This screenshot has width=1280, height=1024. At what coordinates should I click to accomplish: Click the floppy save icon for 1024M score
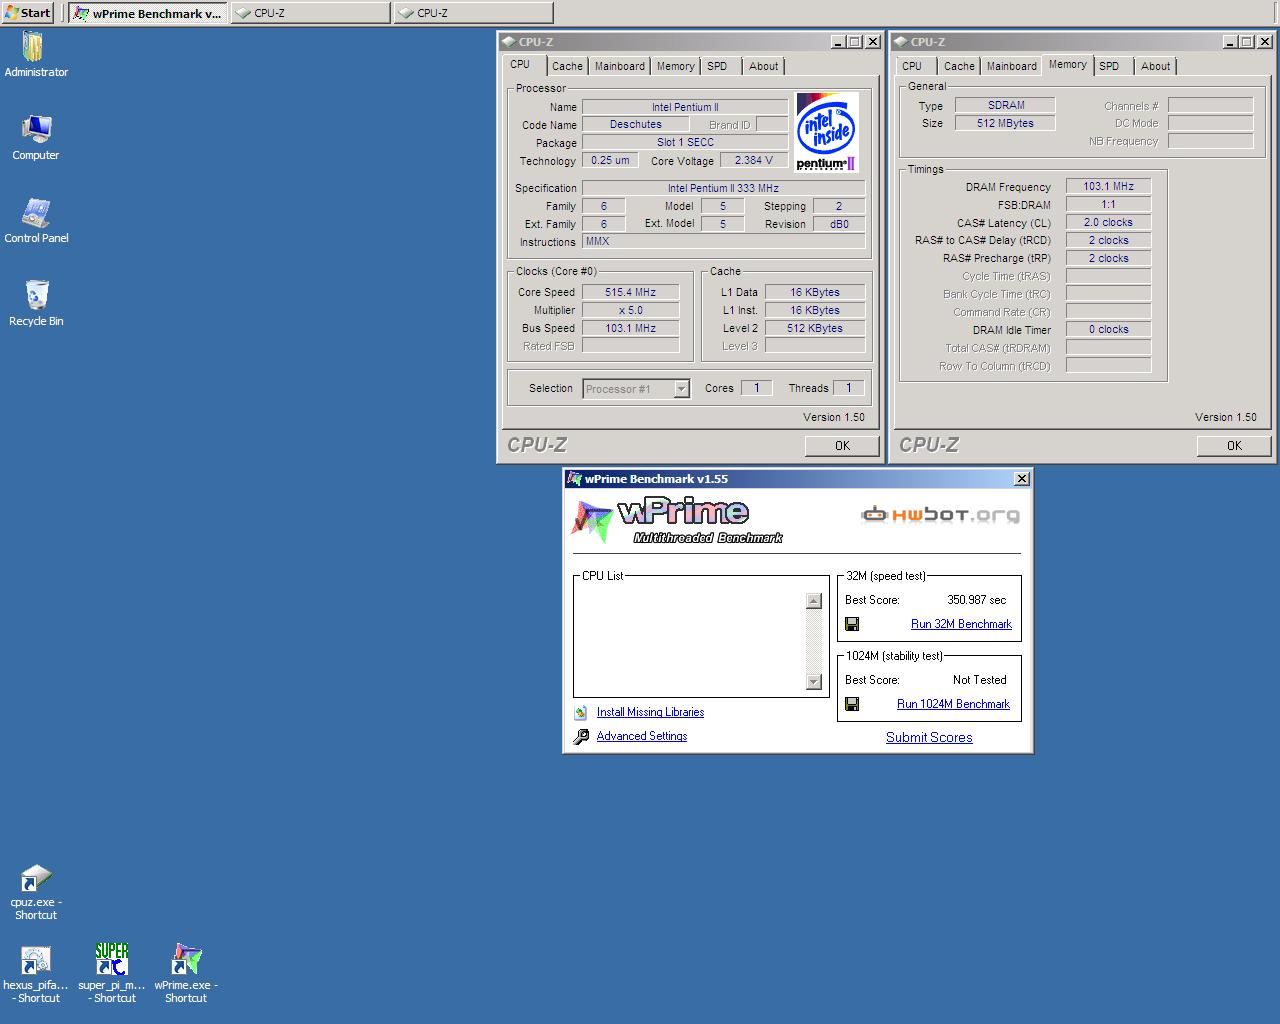pos(852,704)
